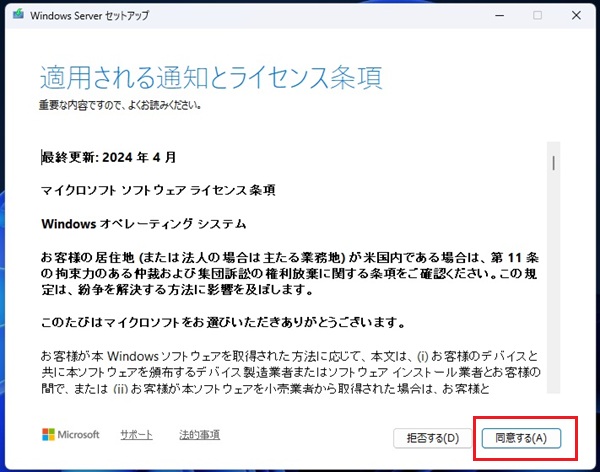Click the 重要な内容ですので subtitle text

click(123, 104)
